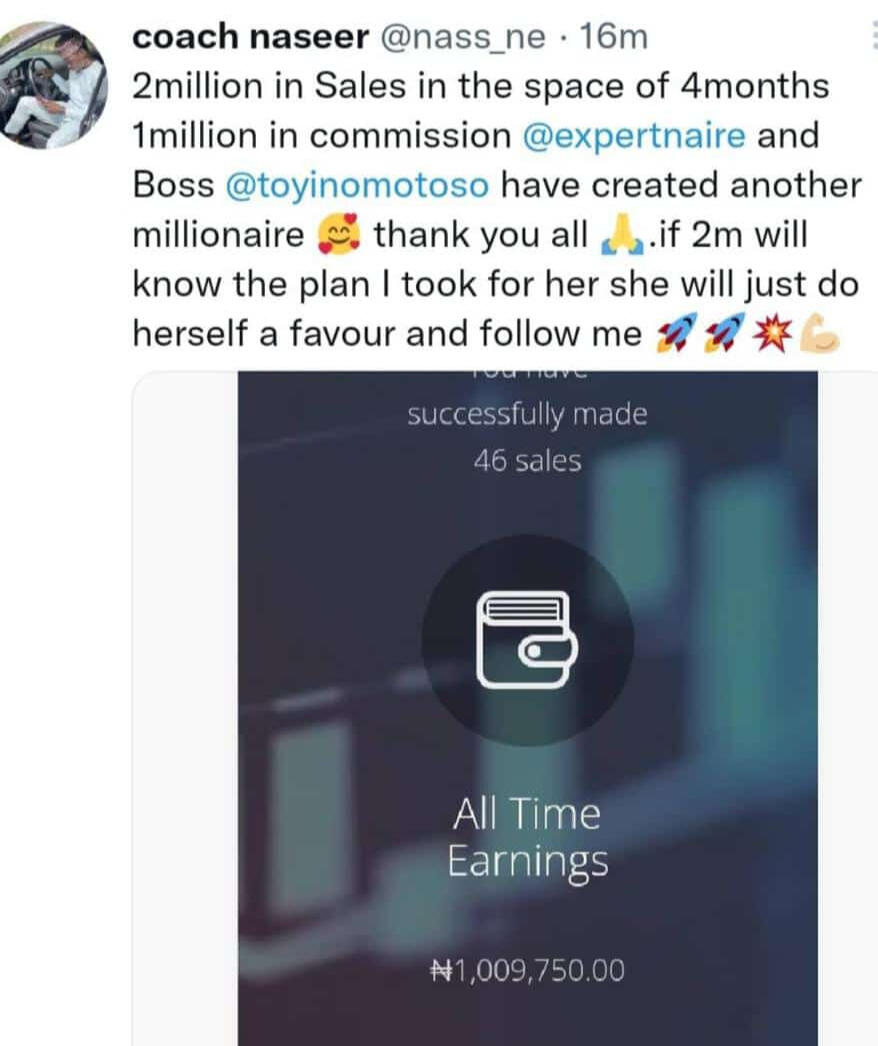Click the praying hands emoji
The height and width of the screenshot is (1046, 878).
[x=622, y=236]
